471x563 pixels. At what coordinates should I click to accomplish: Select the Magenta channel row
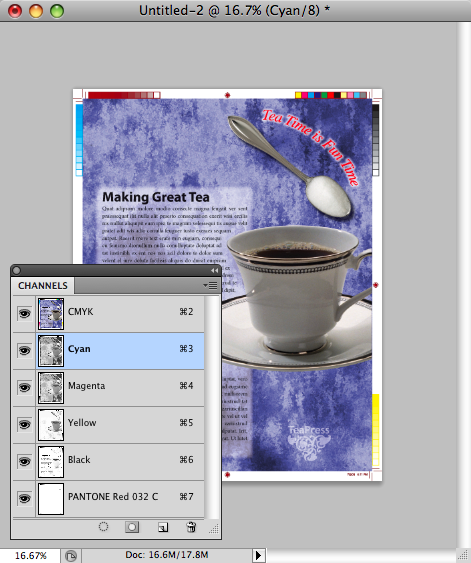120,388
